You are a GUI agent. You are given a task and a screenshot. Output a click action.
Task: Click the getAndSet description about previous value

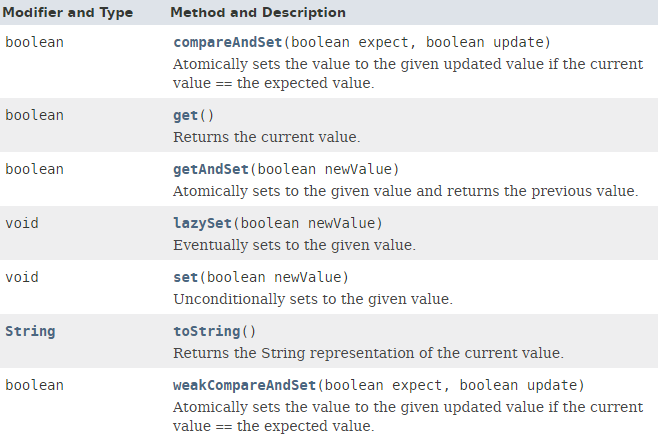(x=404, y=190)
